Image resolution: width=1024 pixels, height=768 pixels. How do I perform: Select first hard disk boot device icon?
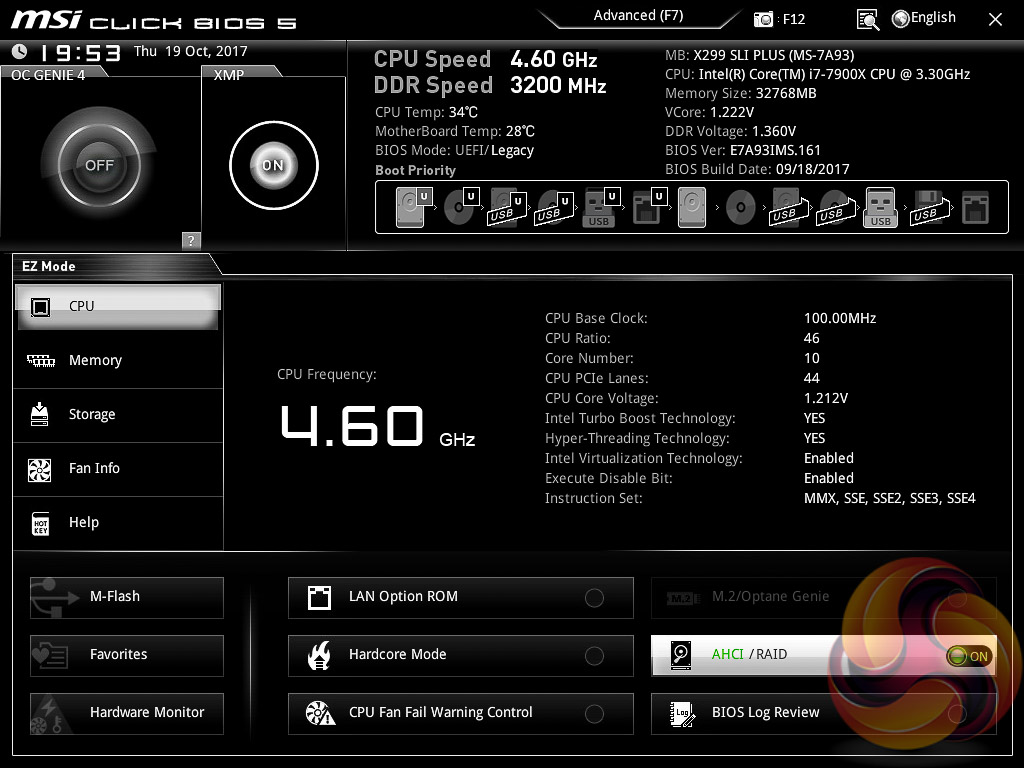(411, 208)
